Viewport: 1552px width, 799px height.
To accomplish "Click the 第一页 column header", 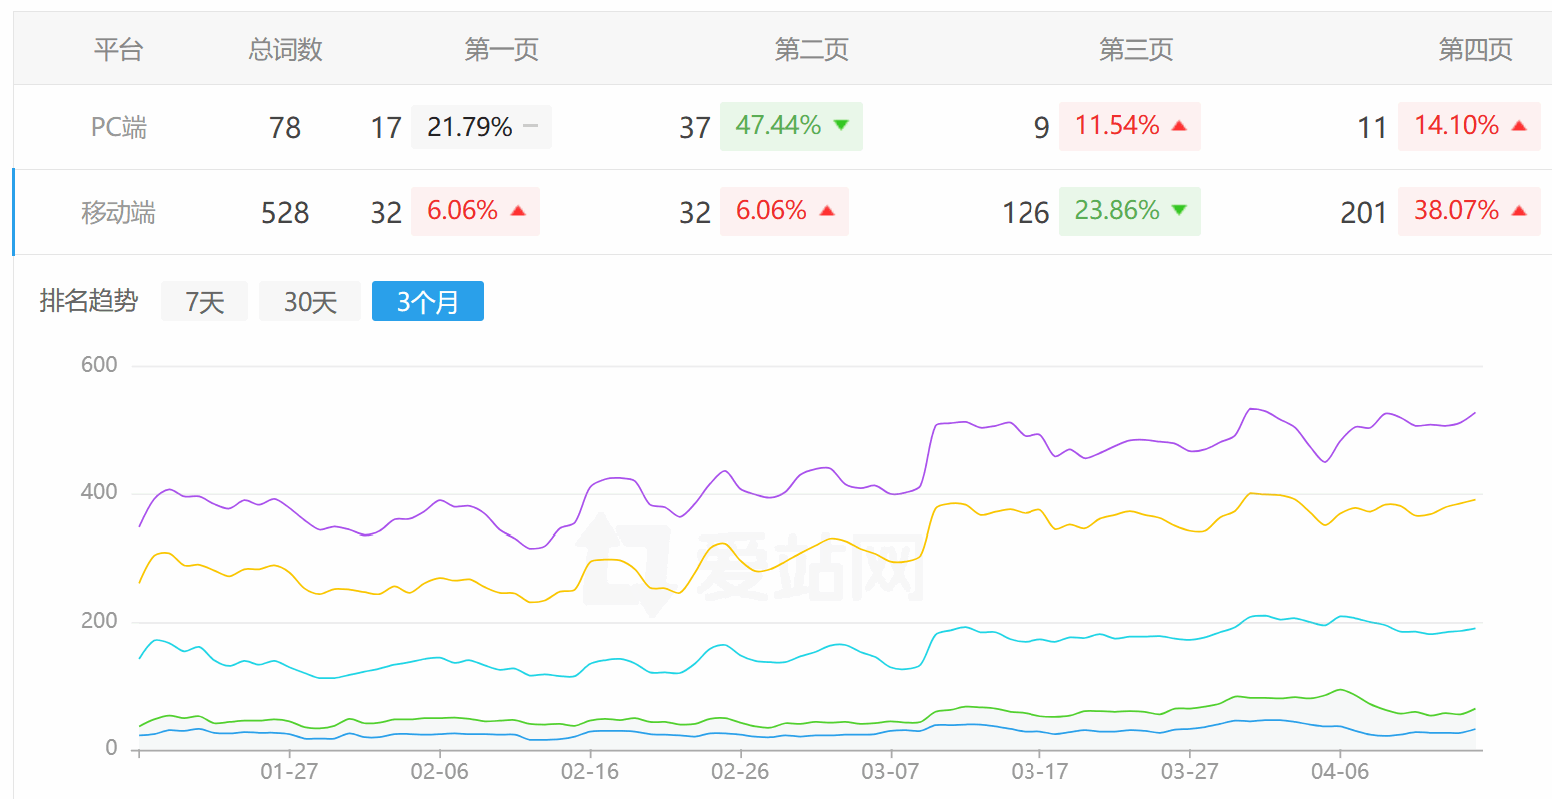I will pyautogui.click(x=502, y=49).
